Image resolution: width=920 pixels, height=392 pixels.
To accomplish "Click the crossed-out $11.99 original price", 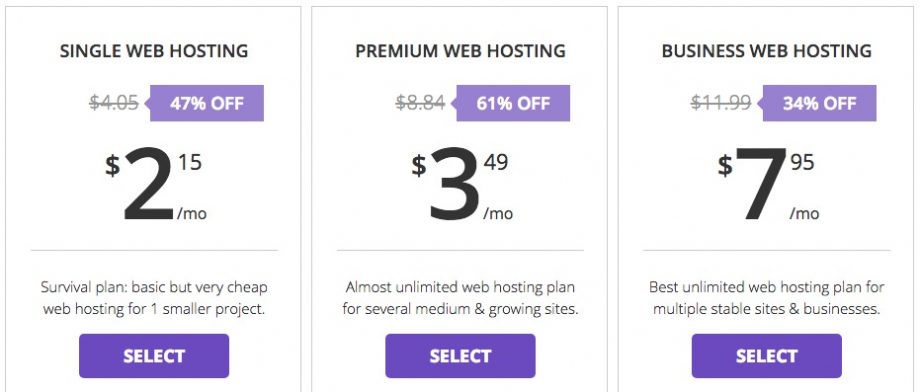I will [721, 103].
